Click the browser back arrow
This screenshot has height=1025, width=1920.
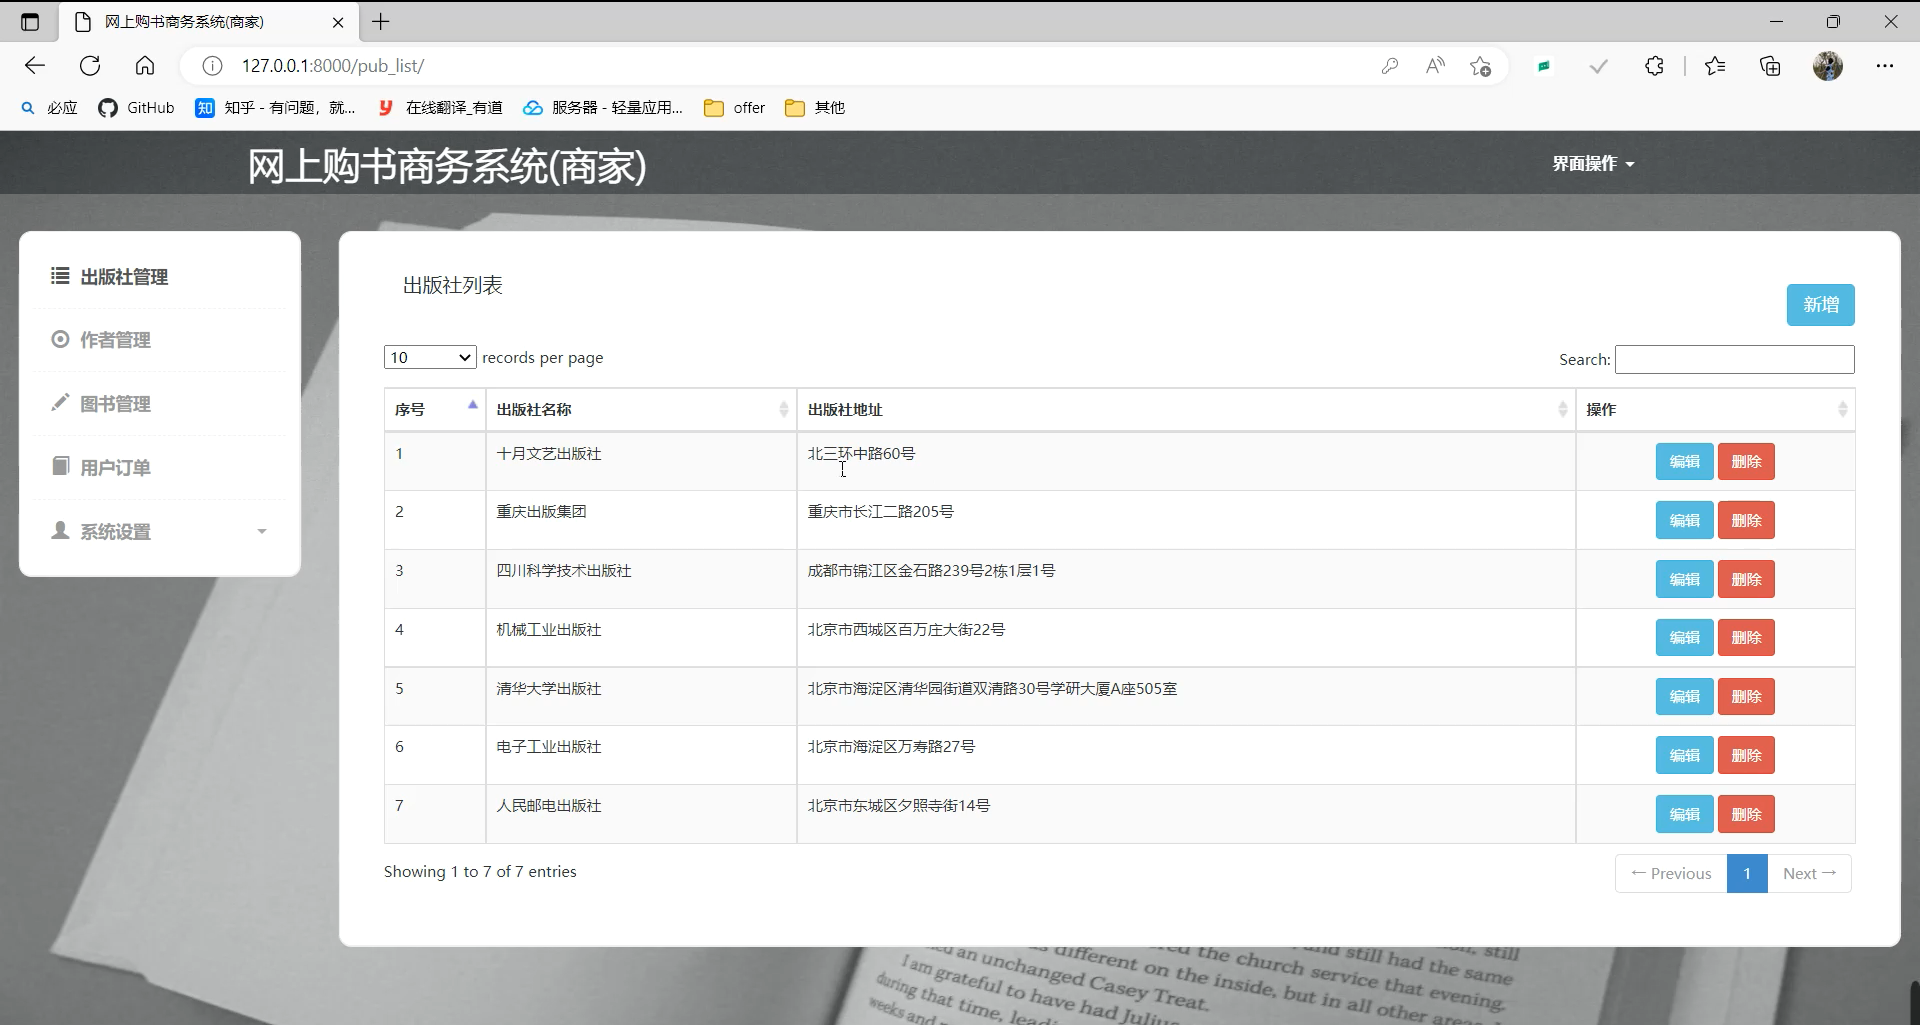pyautogui.click(x=35, y=66)
